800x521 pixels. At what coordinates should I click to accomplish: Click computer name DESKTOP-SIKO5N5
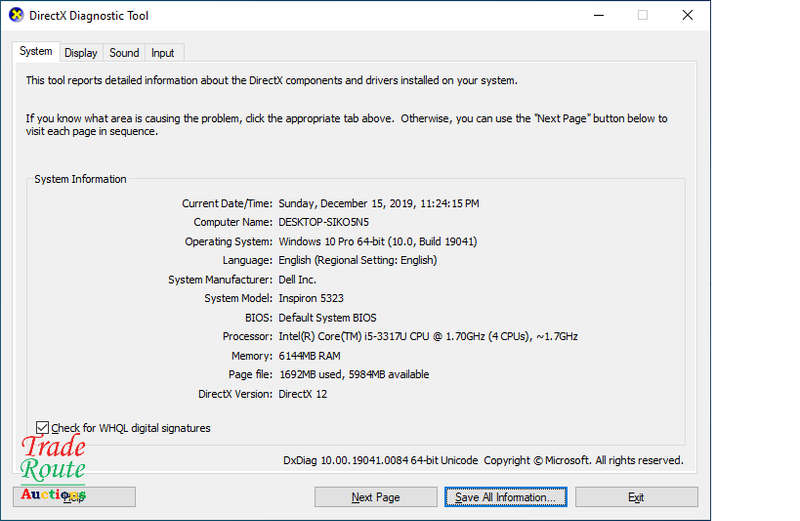point(323,222)
